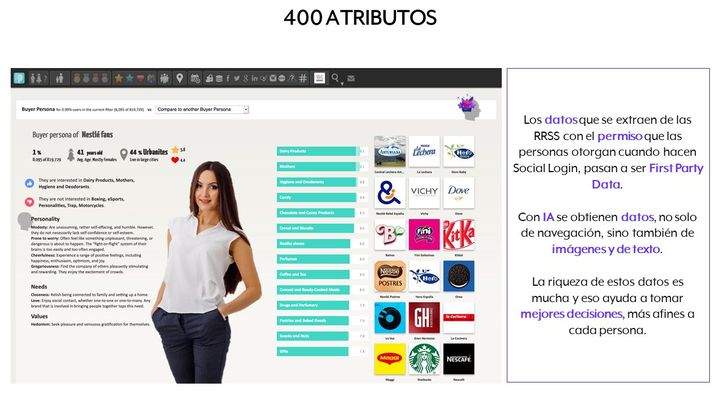Click the 'Nestlé fans' persona title
The image size is (720, 405).
tap(97, 135)
